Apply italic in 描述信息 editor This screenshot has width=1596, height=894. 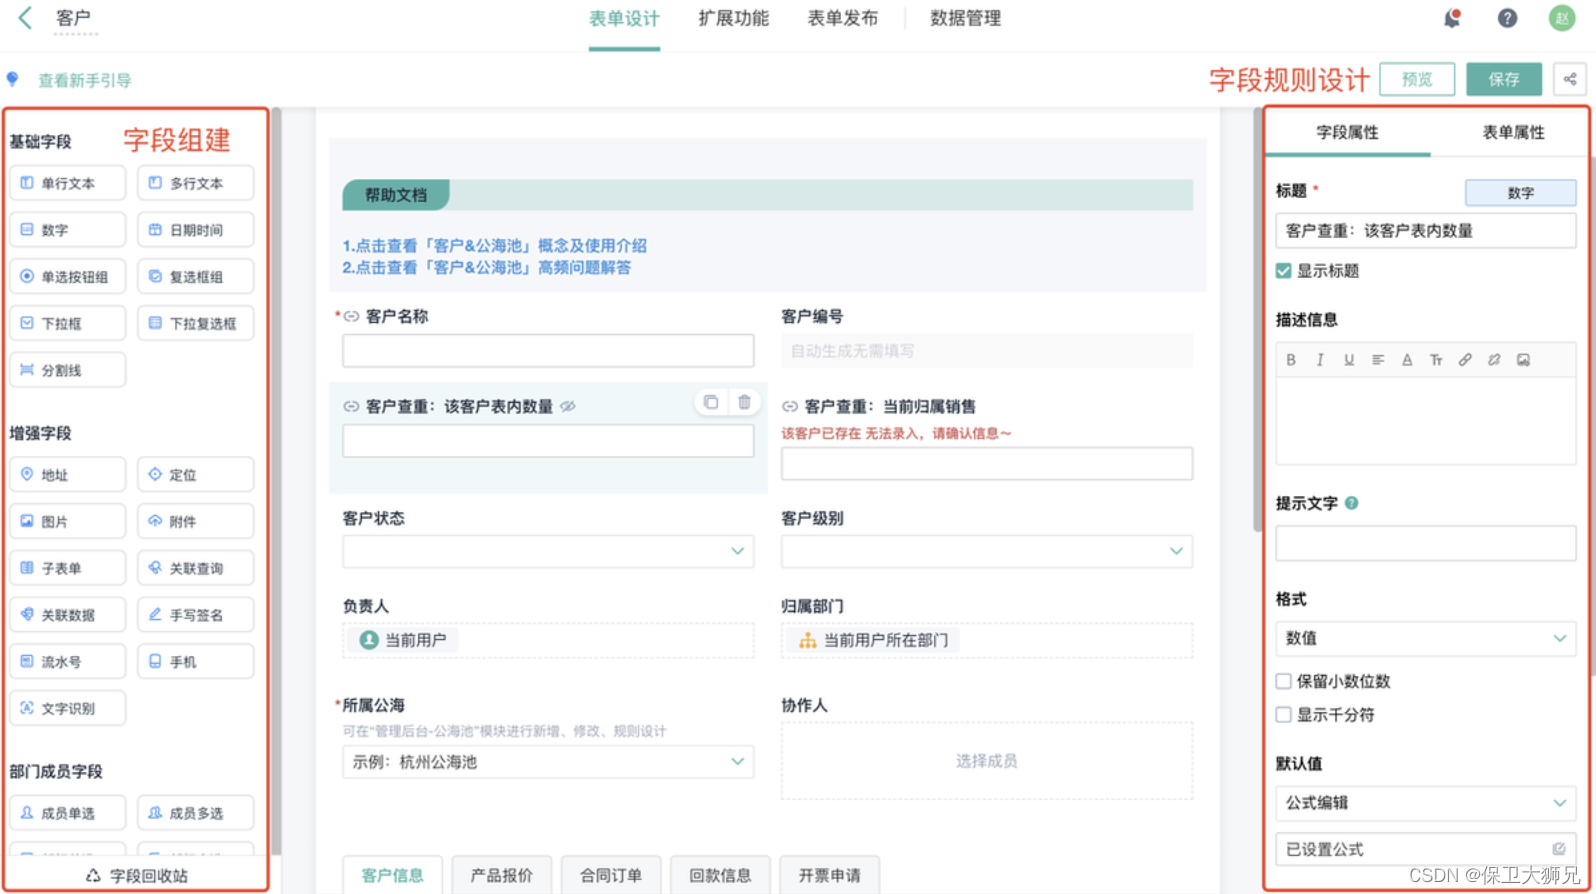tap(1320, 360)
